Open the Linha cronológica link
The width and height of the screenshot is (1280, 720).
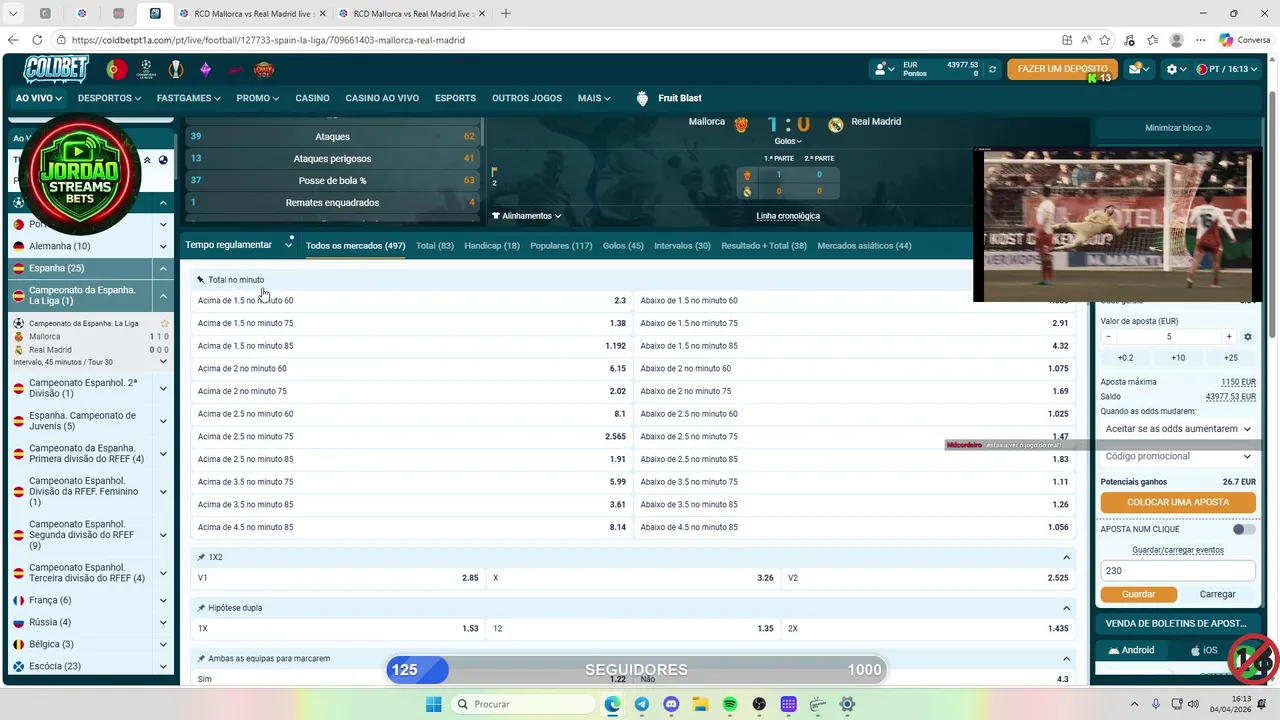788,216
